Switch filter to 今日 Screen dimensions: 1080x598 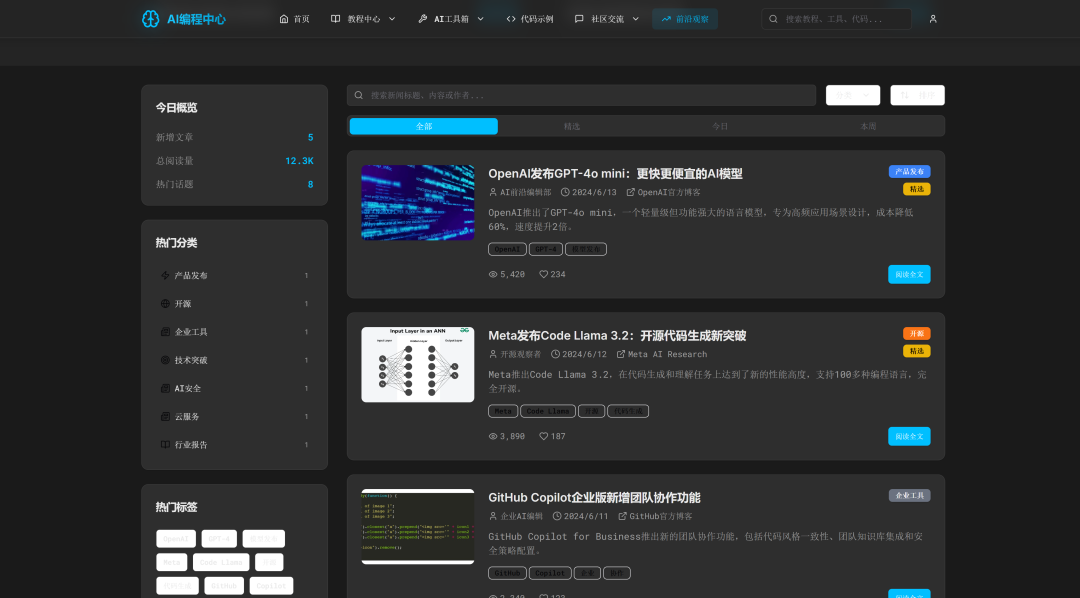click(x=720, y=126)
